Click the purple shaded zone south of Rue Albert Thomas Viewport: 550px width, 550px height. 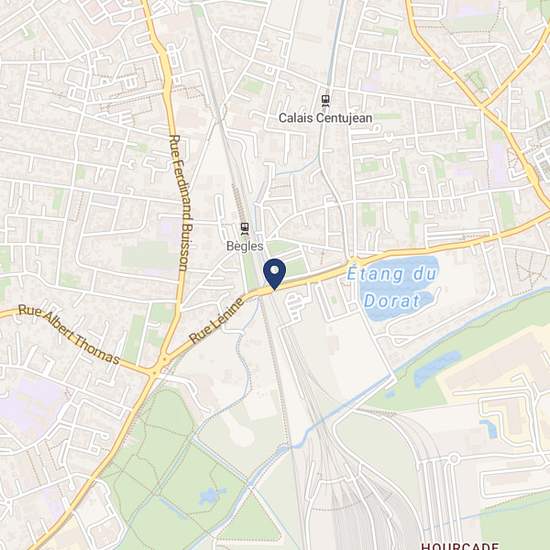click(x=31, y=403)
